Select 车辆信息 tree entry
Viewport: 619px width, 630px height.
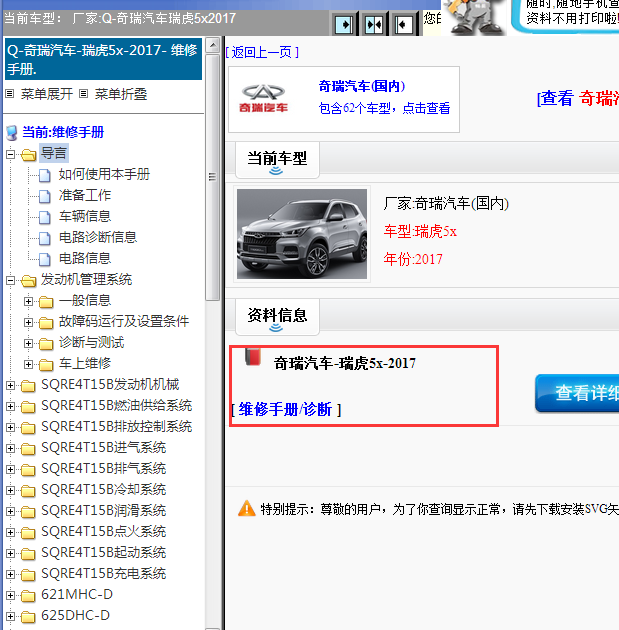click(85, 216)
